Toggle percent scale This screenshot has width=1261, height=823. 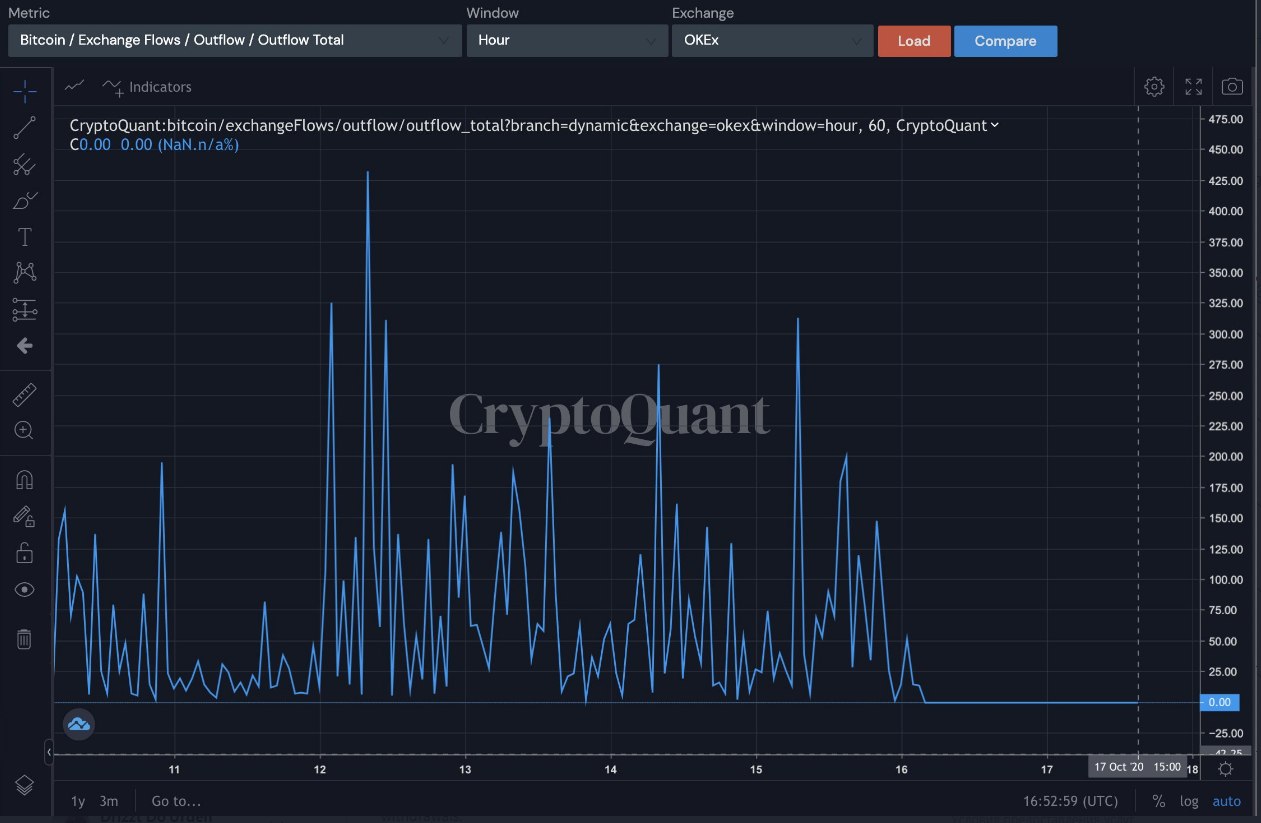pyautogui.click(x=1158, y=801)
